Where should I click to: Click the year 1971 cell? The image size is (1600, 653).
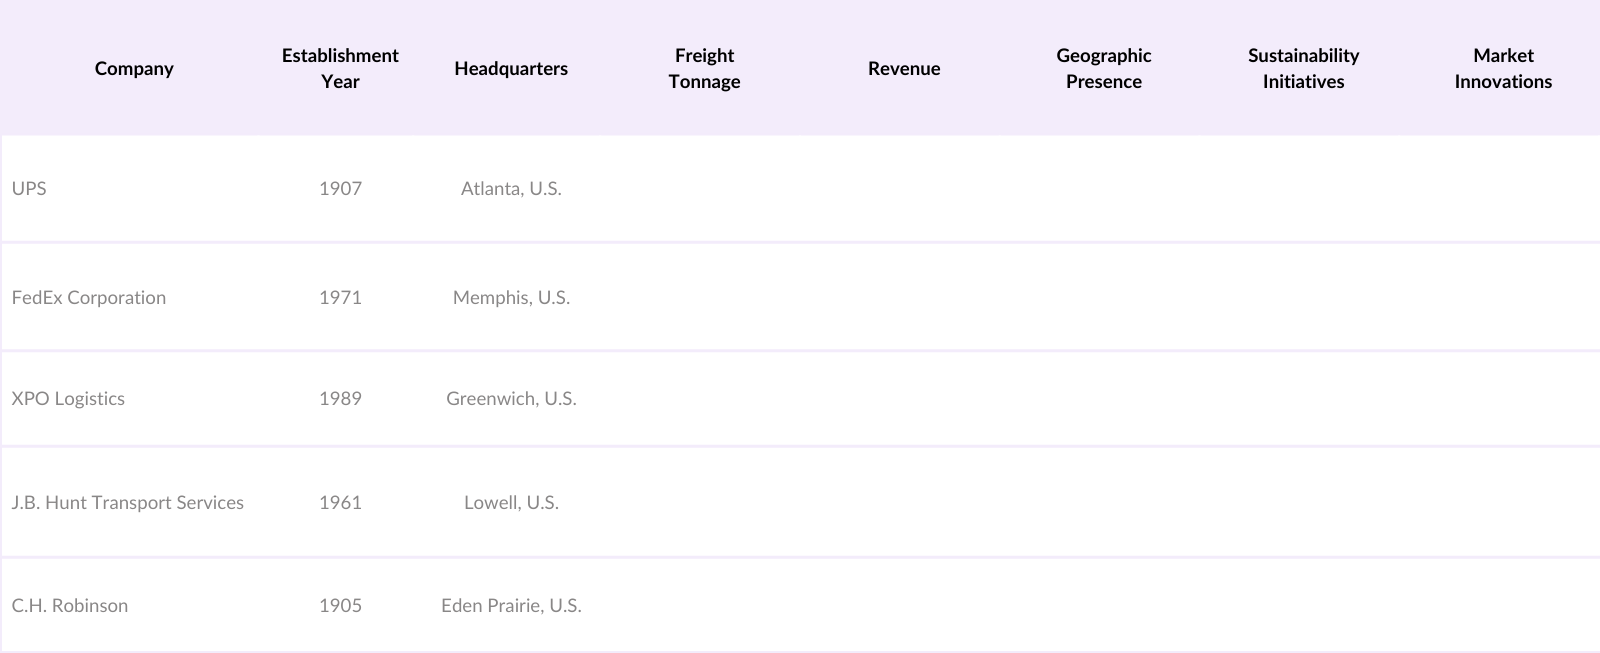[340, 297]
